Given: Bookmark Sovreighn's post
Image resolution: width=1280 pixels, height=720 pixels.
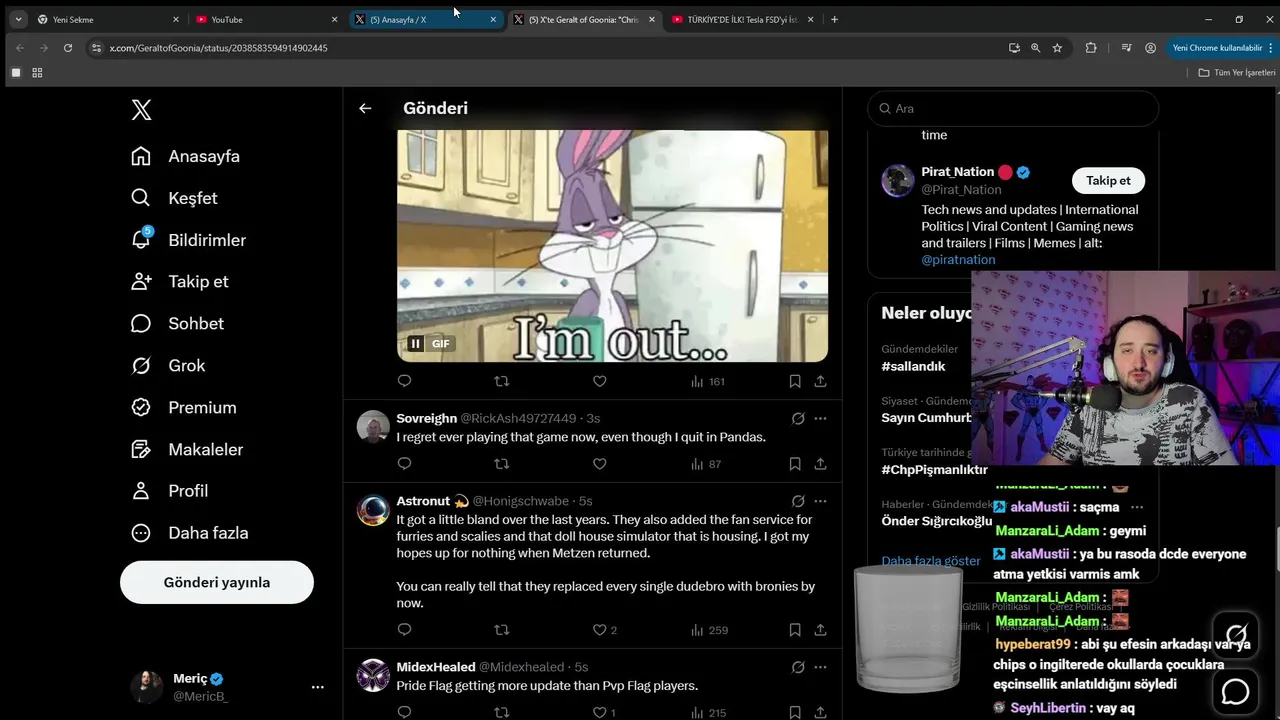Looking at the screenshot, I should pos(795,464).
